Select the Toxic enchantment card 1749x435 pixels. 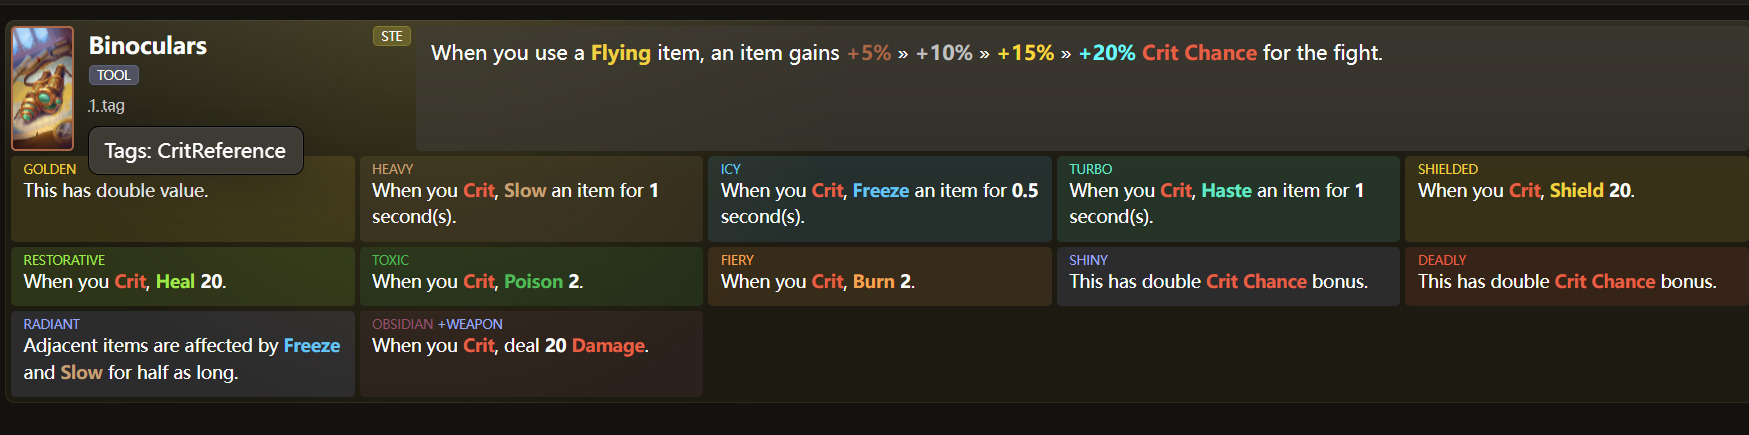[530, 275]
